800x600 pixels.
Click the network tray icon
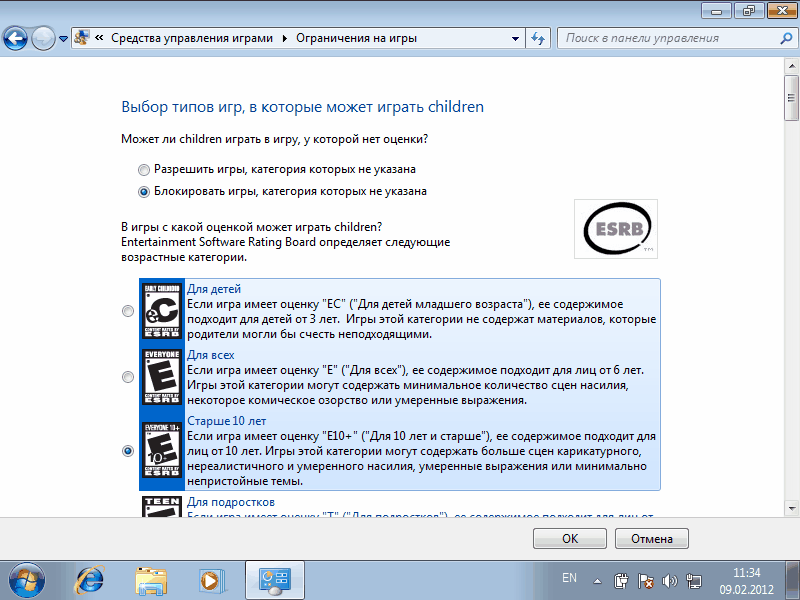[x=694, y=581]
